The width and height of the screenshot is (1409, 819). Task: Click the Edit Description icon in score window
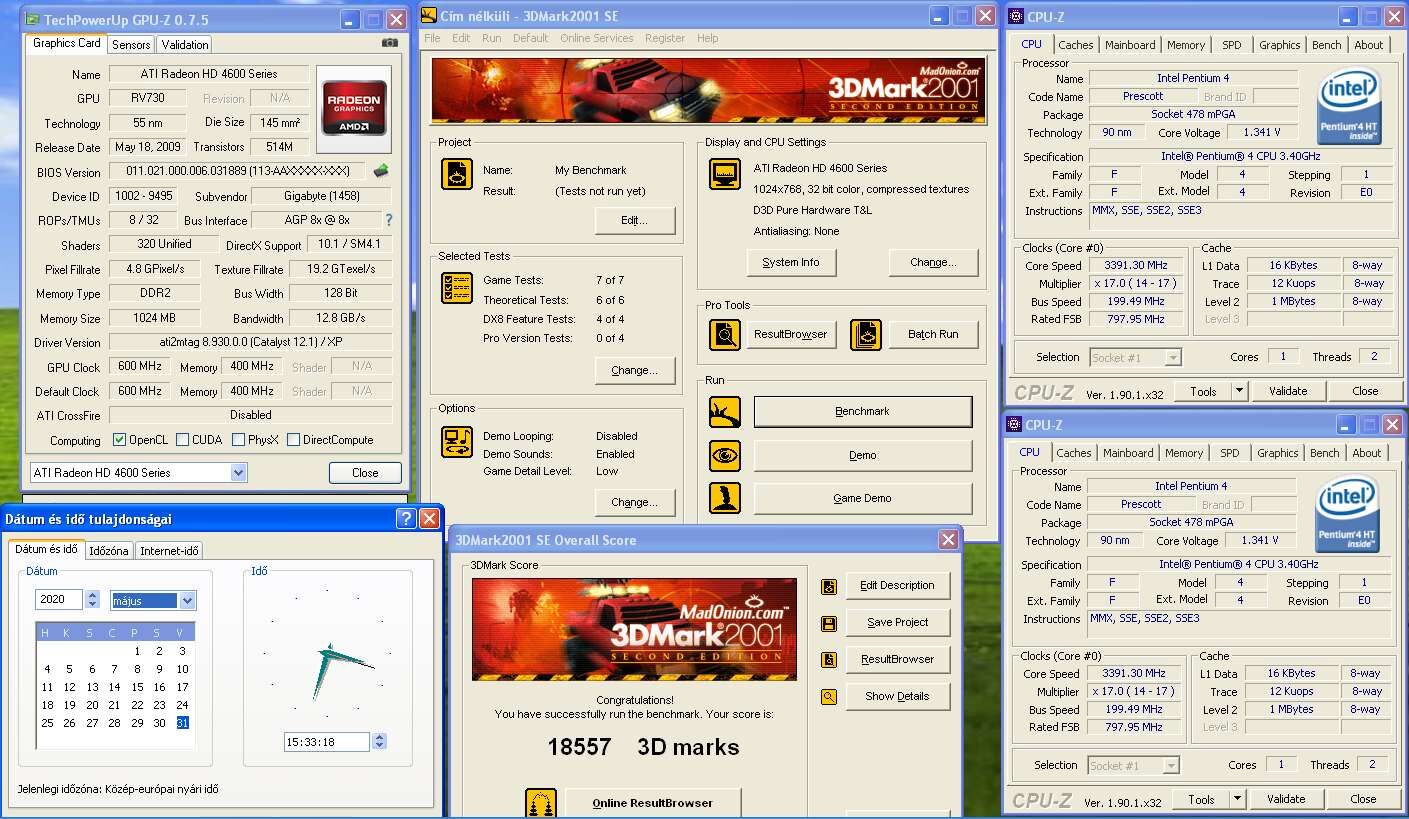(828, 586)
